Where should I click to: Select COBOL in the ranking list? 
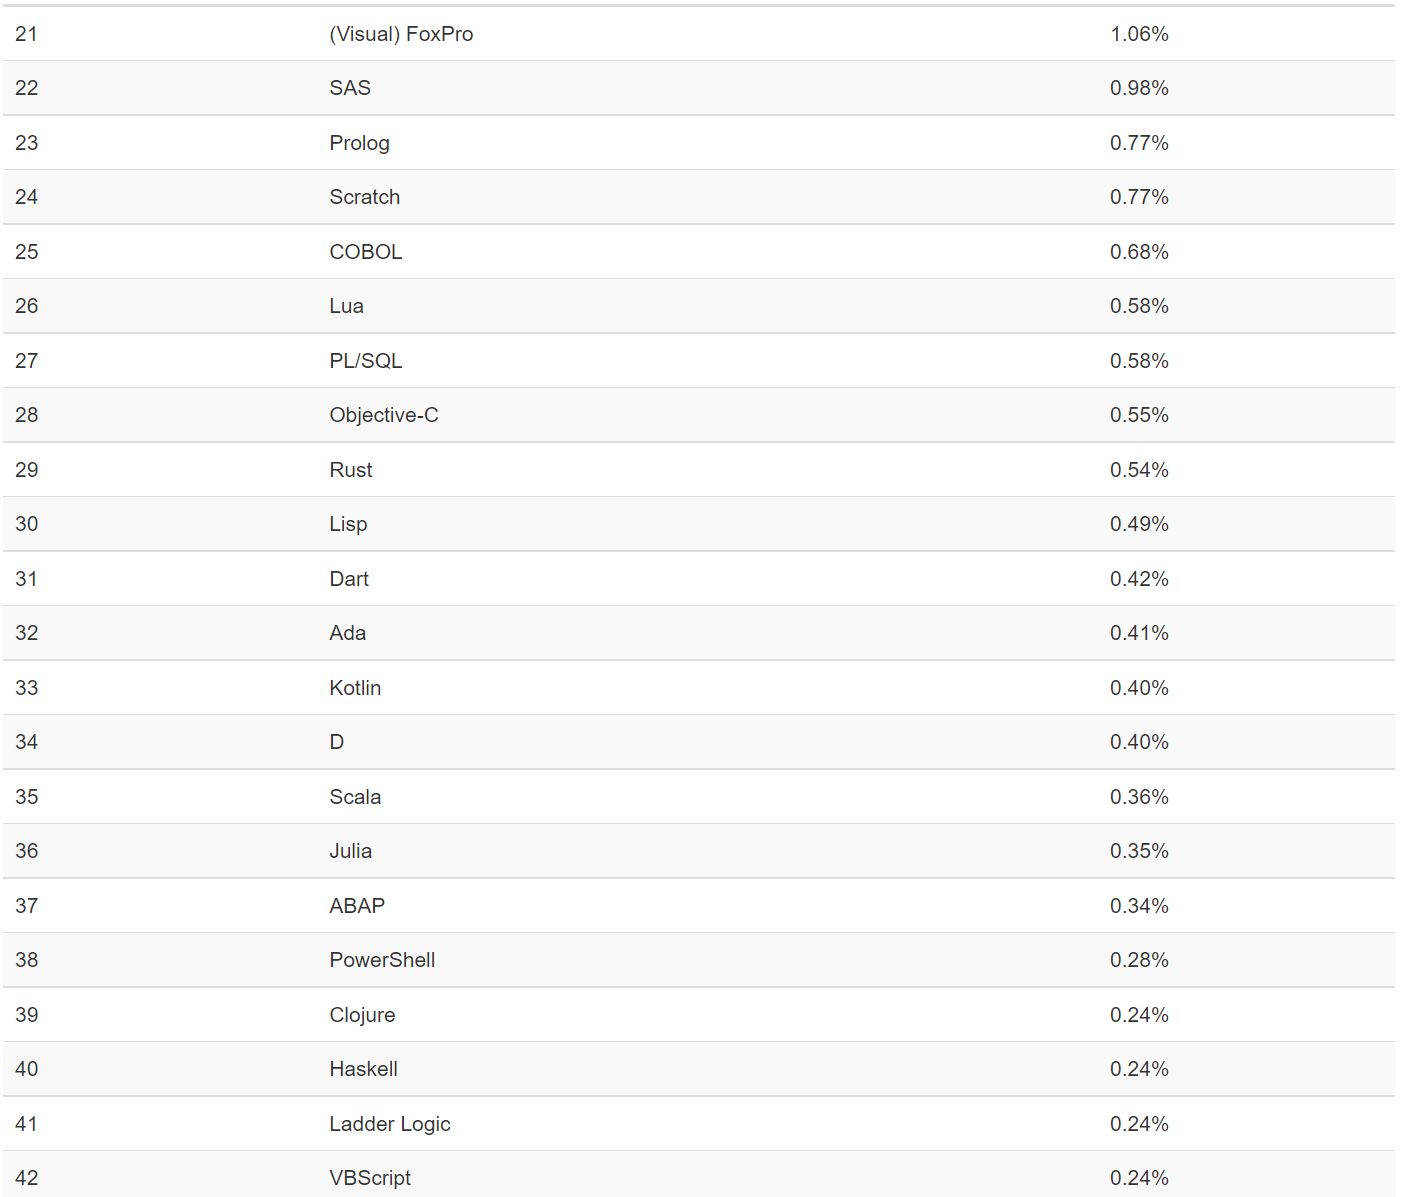coord(365,252)
